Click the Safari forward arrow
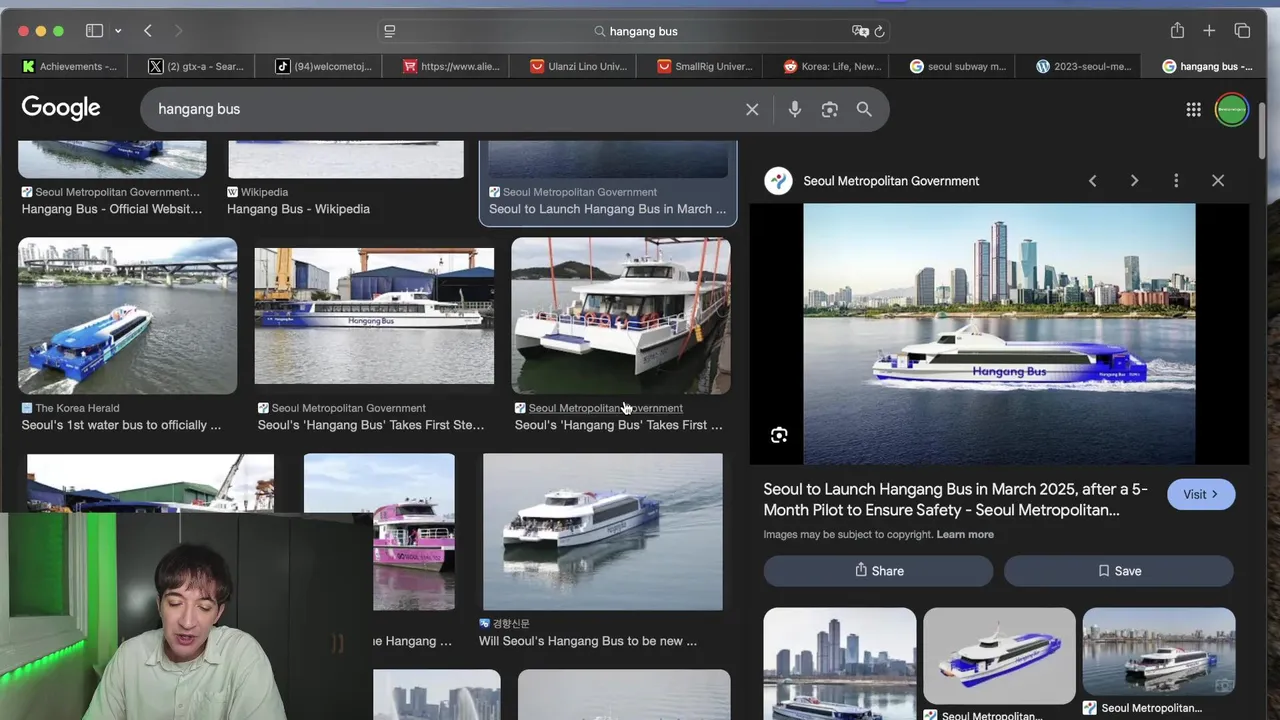 tap(179, 31)
